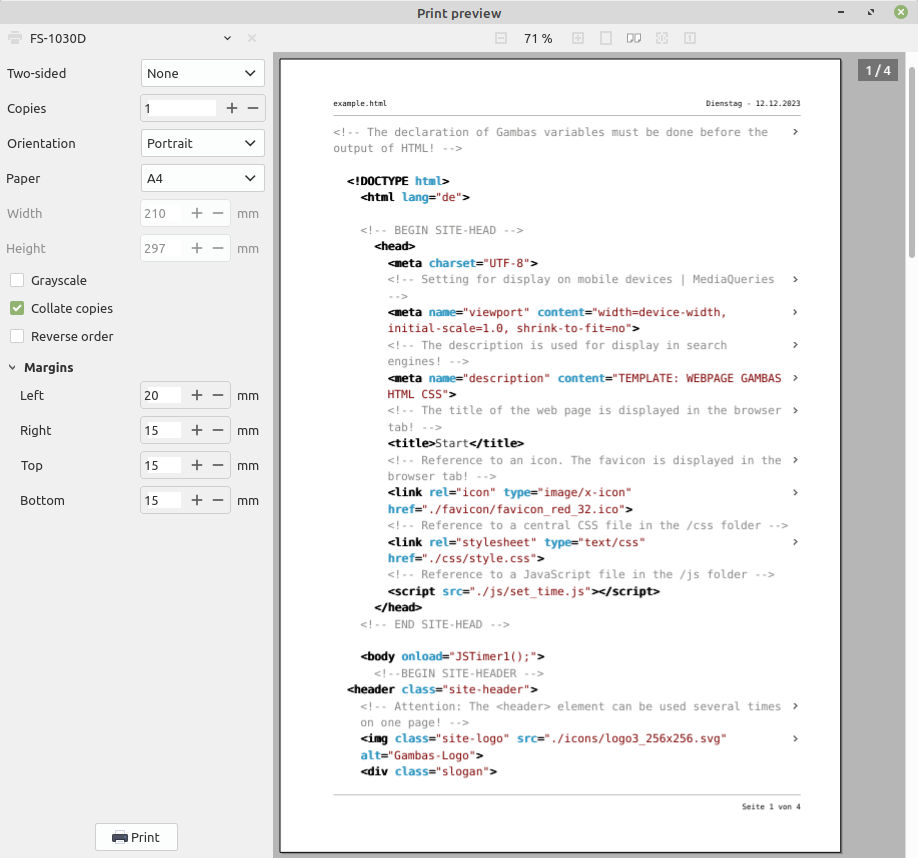
Task: Open the Orientation Portrait dropdown
Action: [x=203, y=143]
